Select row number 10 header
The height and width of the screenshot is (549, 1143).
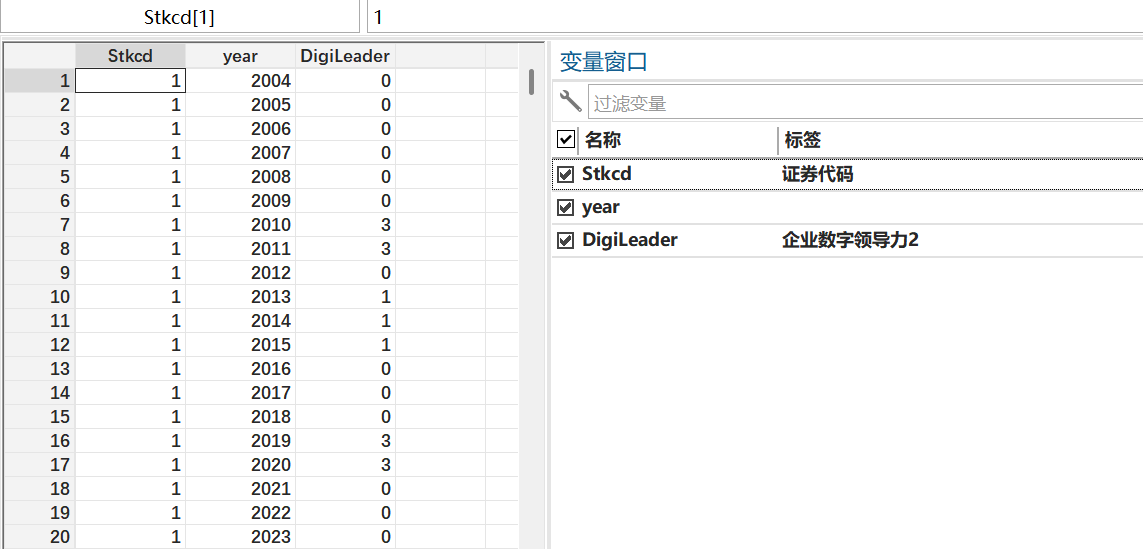pos(38,297)
